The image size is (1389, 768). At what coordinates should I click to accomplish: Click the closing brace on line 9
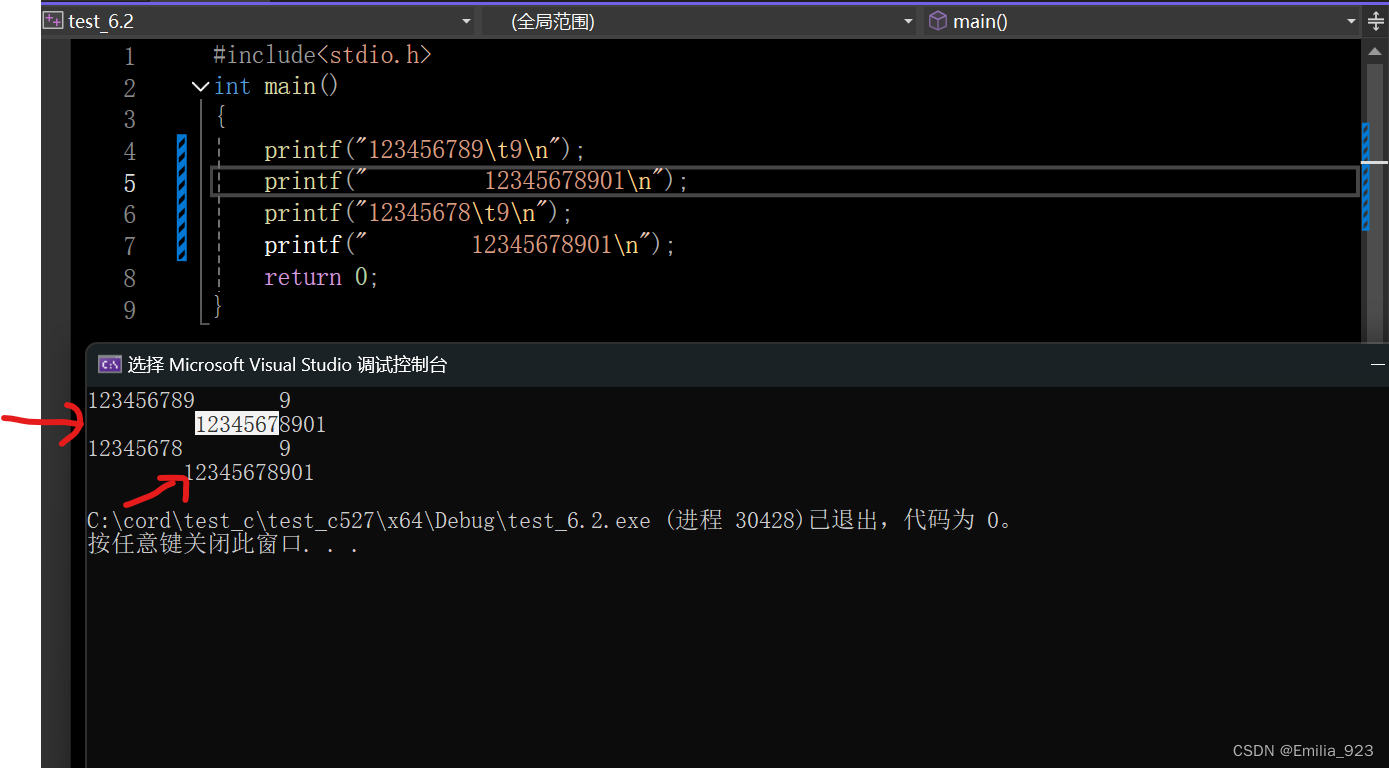(x=218, y=306)
